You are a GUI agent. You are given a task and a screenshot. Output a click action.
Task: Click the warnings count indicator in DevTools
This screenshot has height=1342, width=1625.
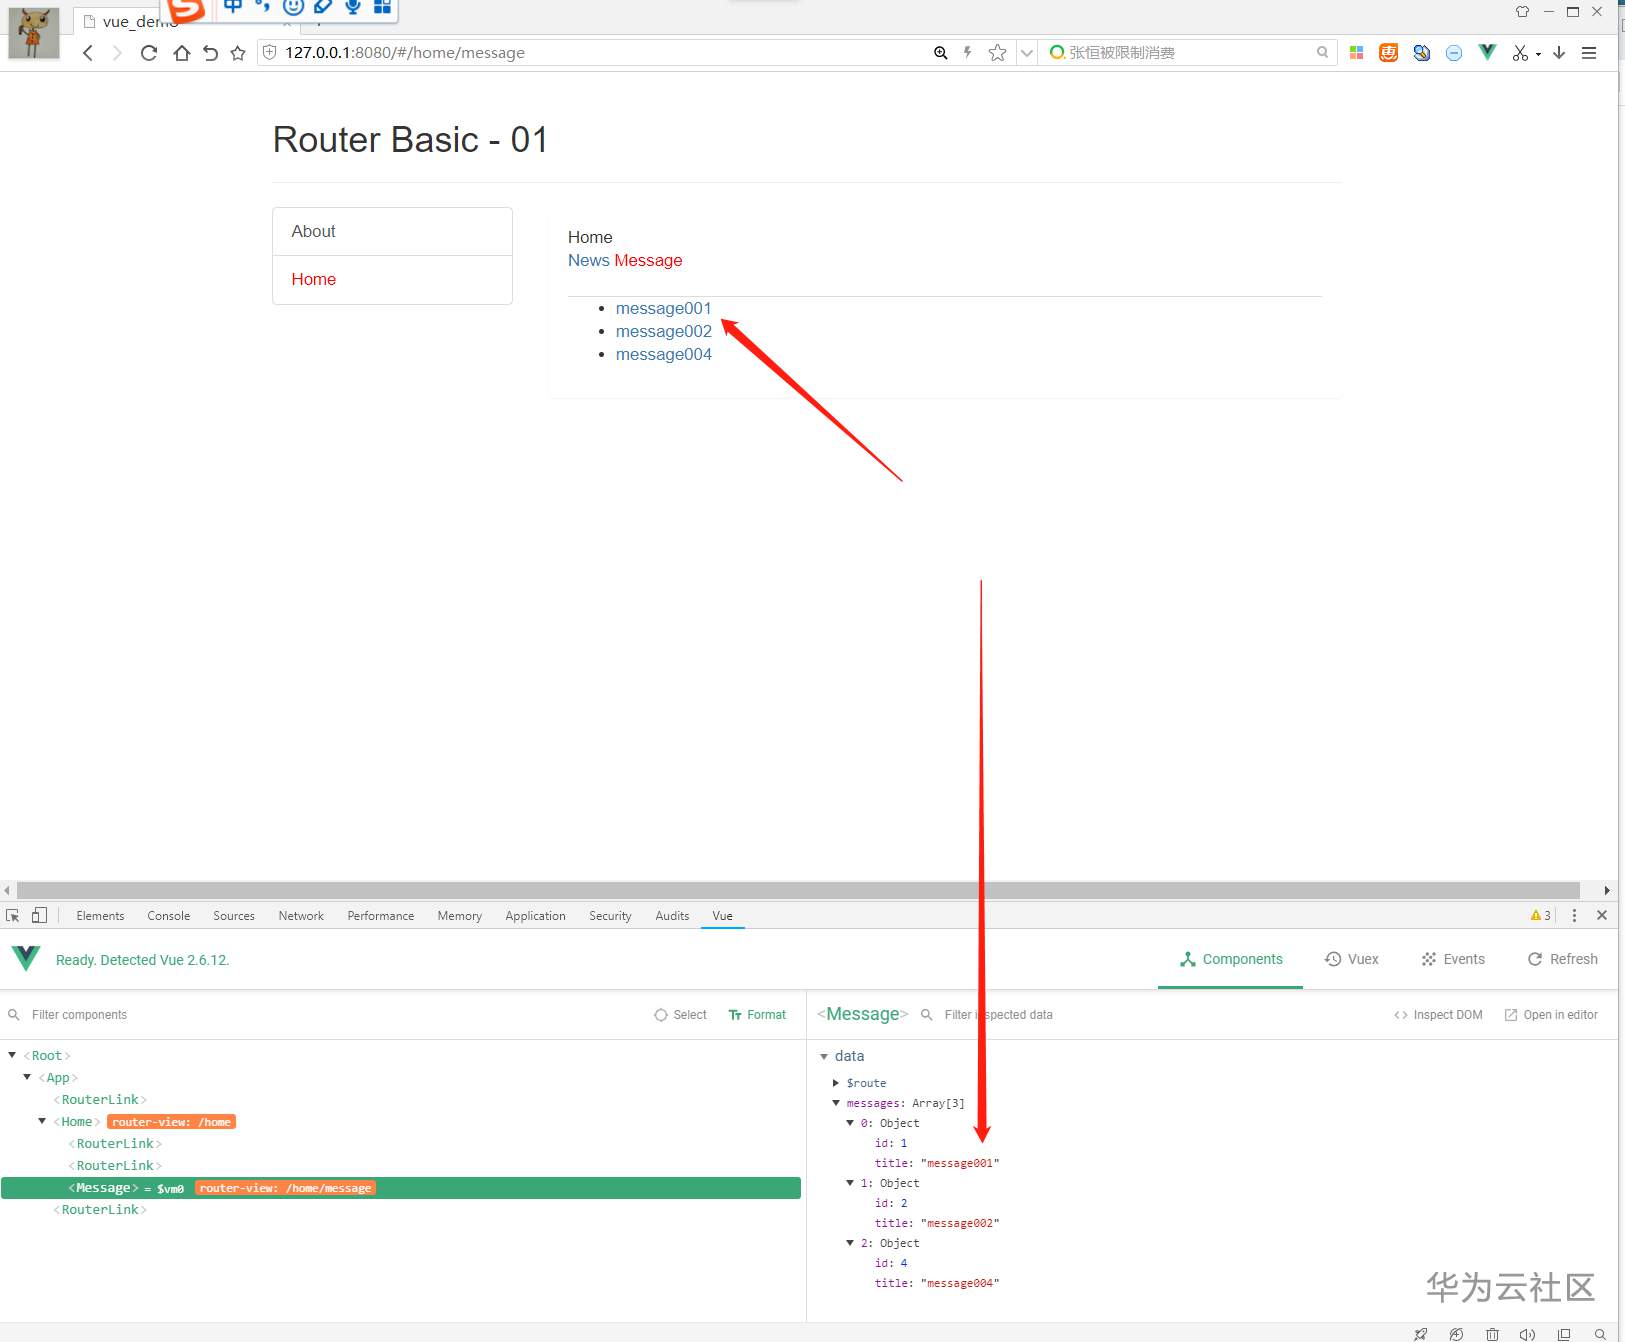click(1541, 915)
